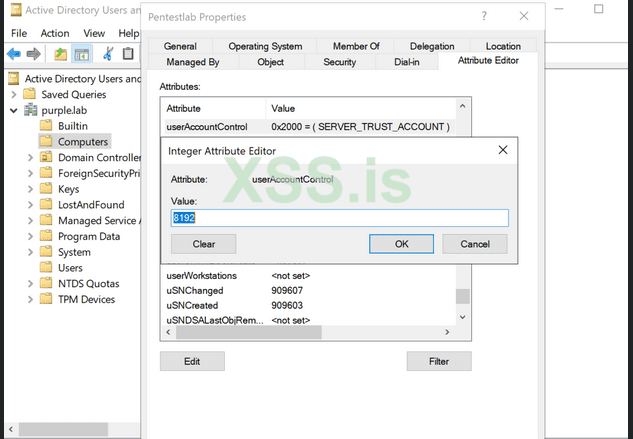Image resolution: width=633 pixels, height=439 pixels.
Task: Select the Users container
Action: (x=70, y=268)
